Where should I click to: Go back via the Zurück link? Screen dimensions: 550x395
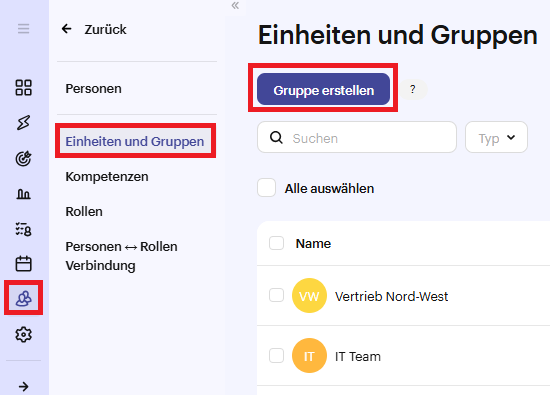click(x=94, y=29)
